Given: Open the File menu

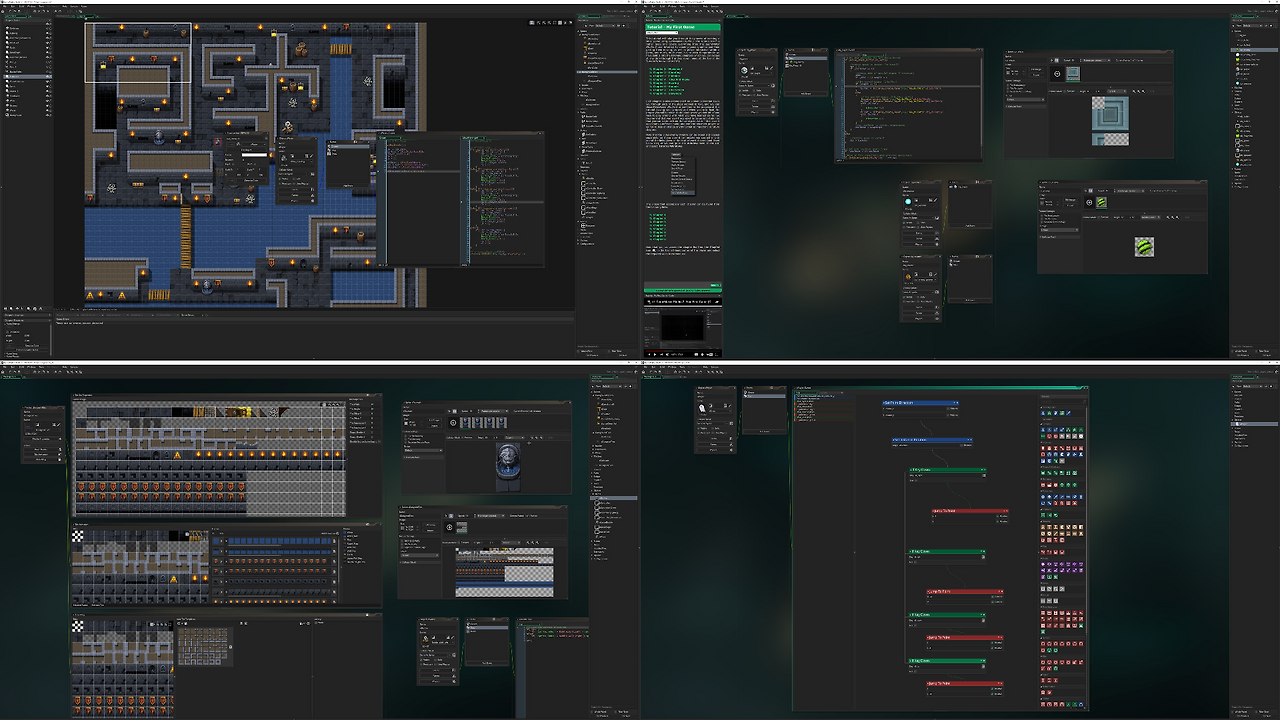Looking at the screenshot, I should tap(6, 7).
